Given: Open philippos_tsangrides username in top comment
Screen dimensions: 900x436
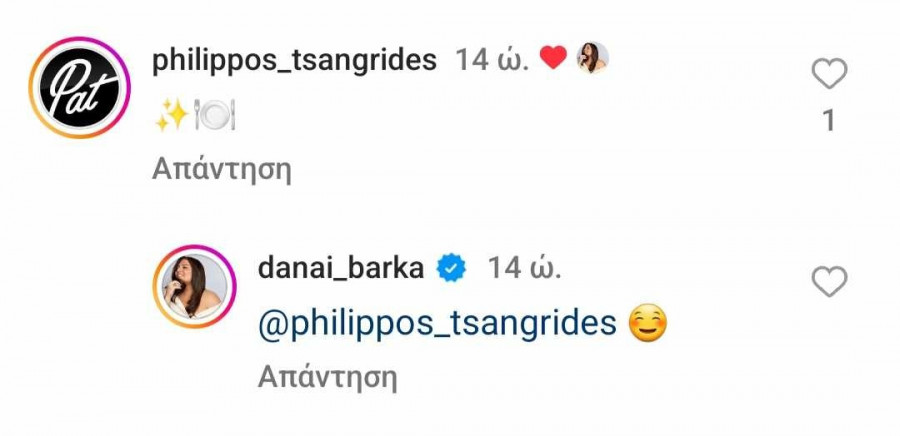Looking at the screenshot, I should pyautogui.click(x=294, y=60).
